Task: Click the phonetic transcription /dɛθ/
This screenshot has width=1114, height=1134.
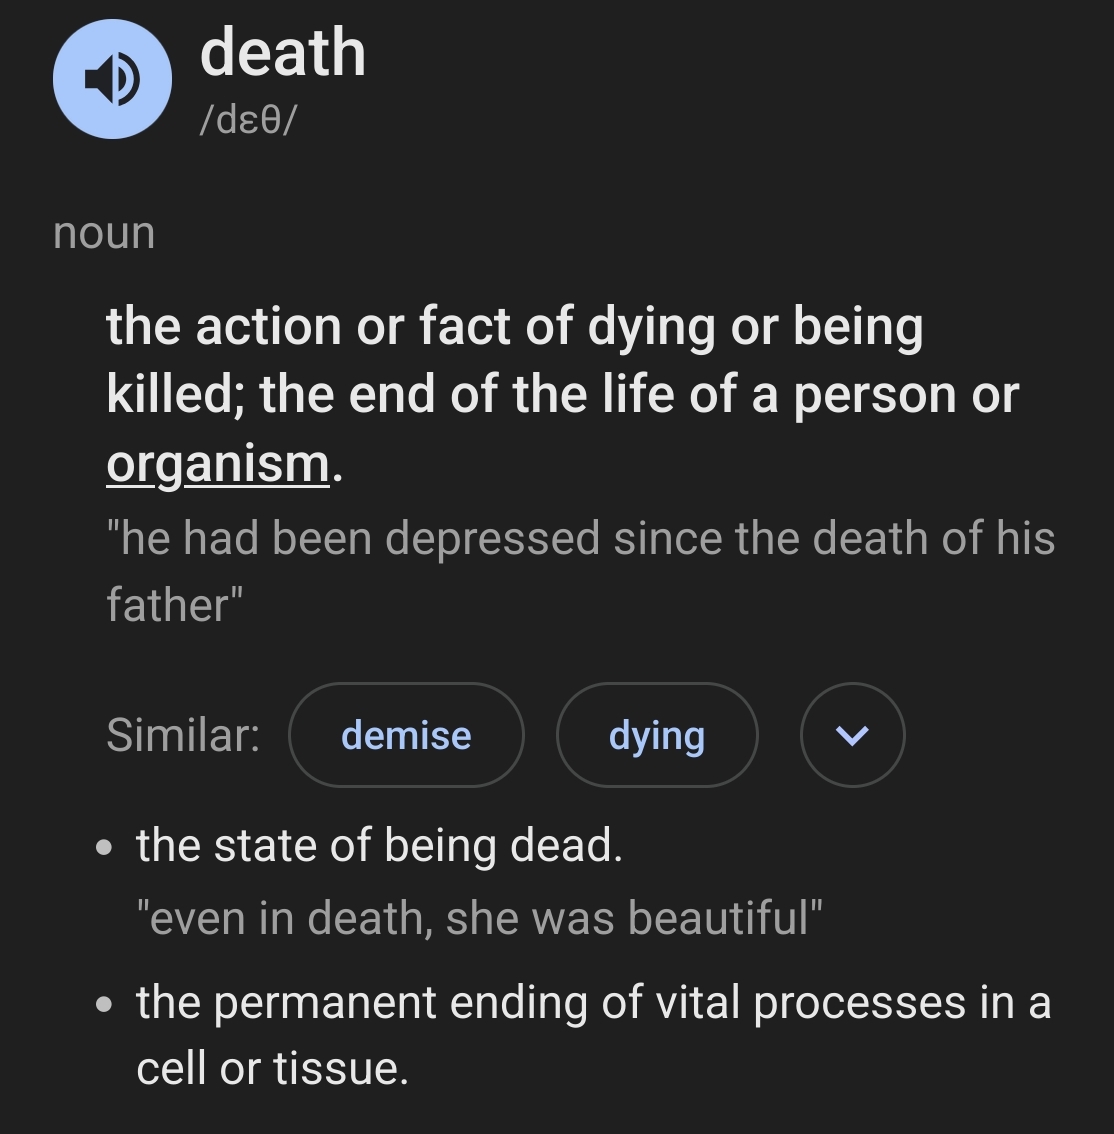Action: coord(248,119)
